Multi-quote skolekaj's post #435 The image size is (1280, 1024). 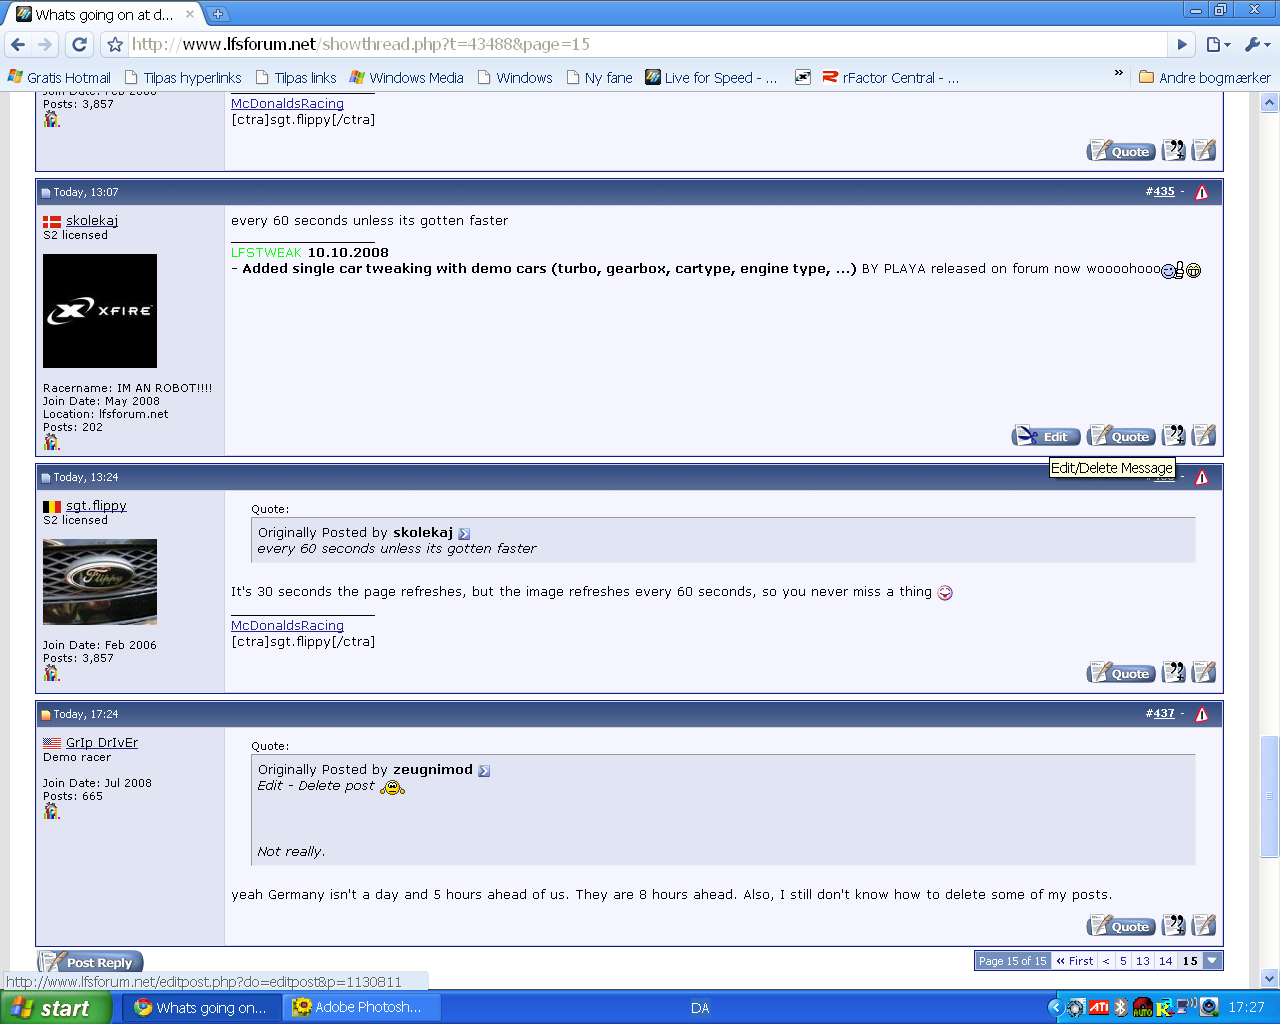1174,436
